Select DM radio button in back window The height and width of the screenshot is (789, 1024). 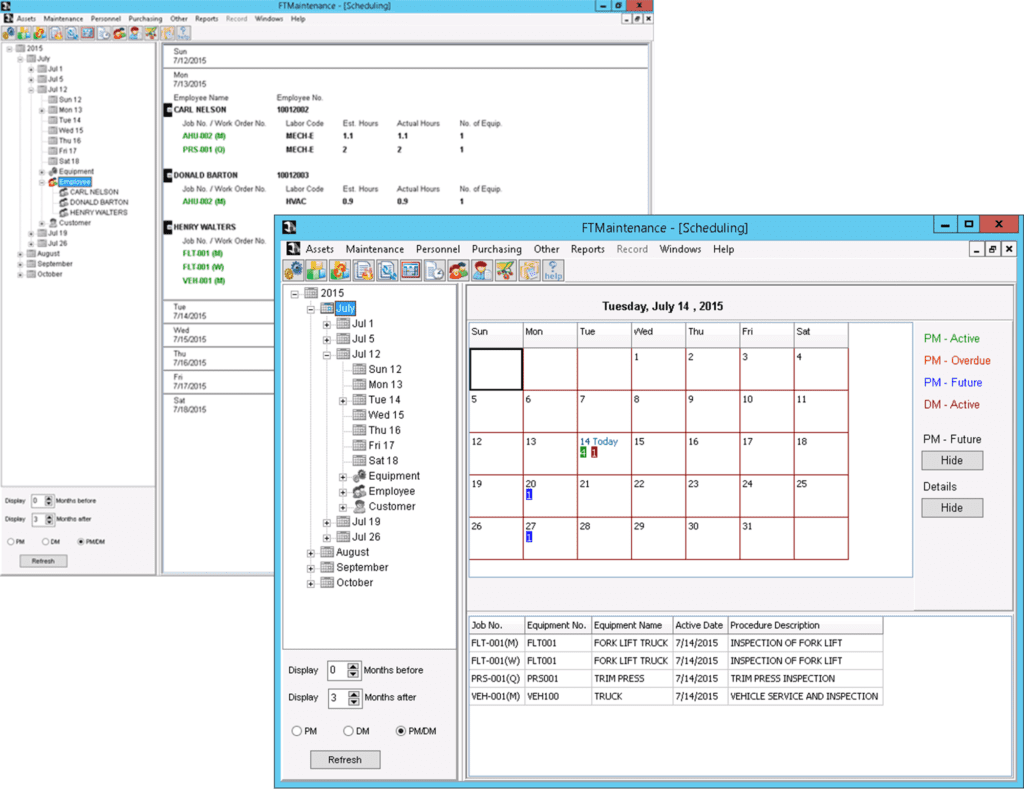pos(45,541)
